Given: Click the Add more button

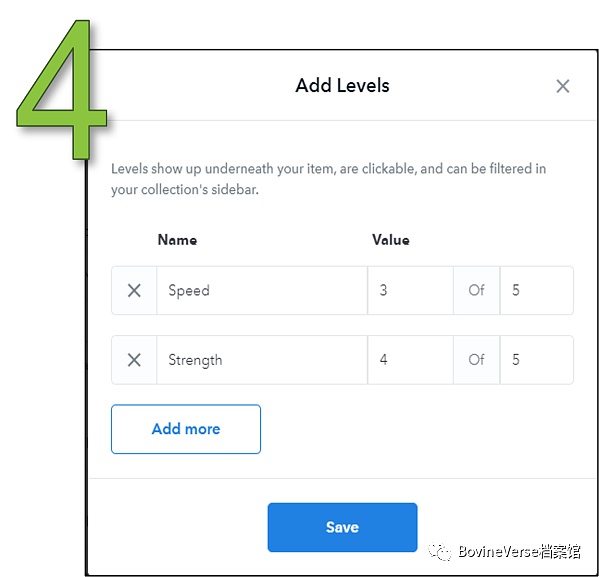Looking at the screenshot, I should tap(186, 429).
